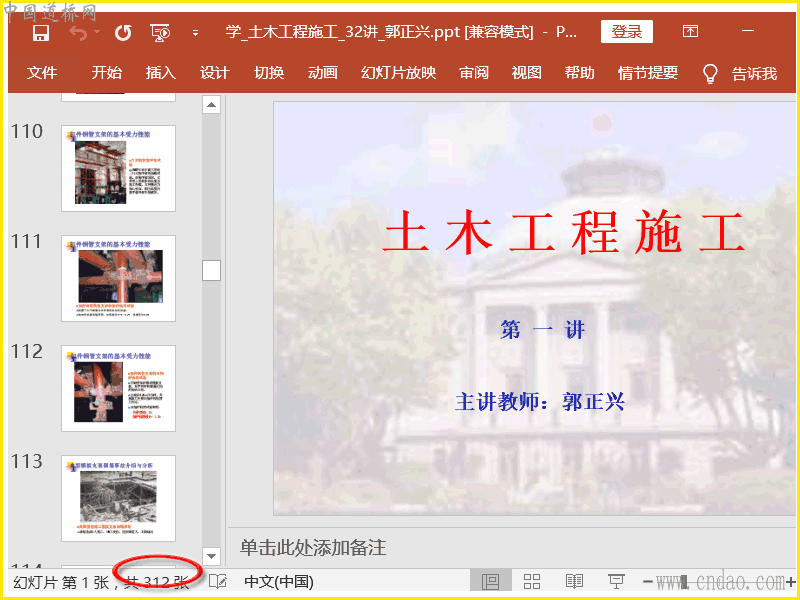
Task: Select slide 111 thumbnail
Action: pyautogui.click(x=118, y=279)
